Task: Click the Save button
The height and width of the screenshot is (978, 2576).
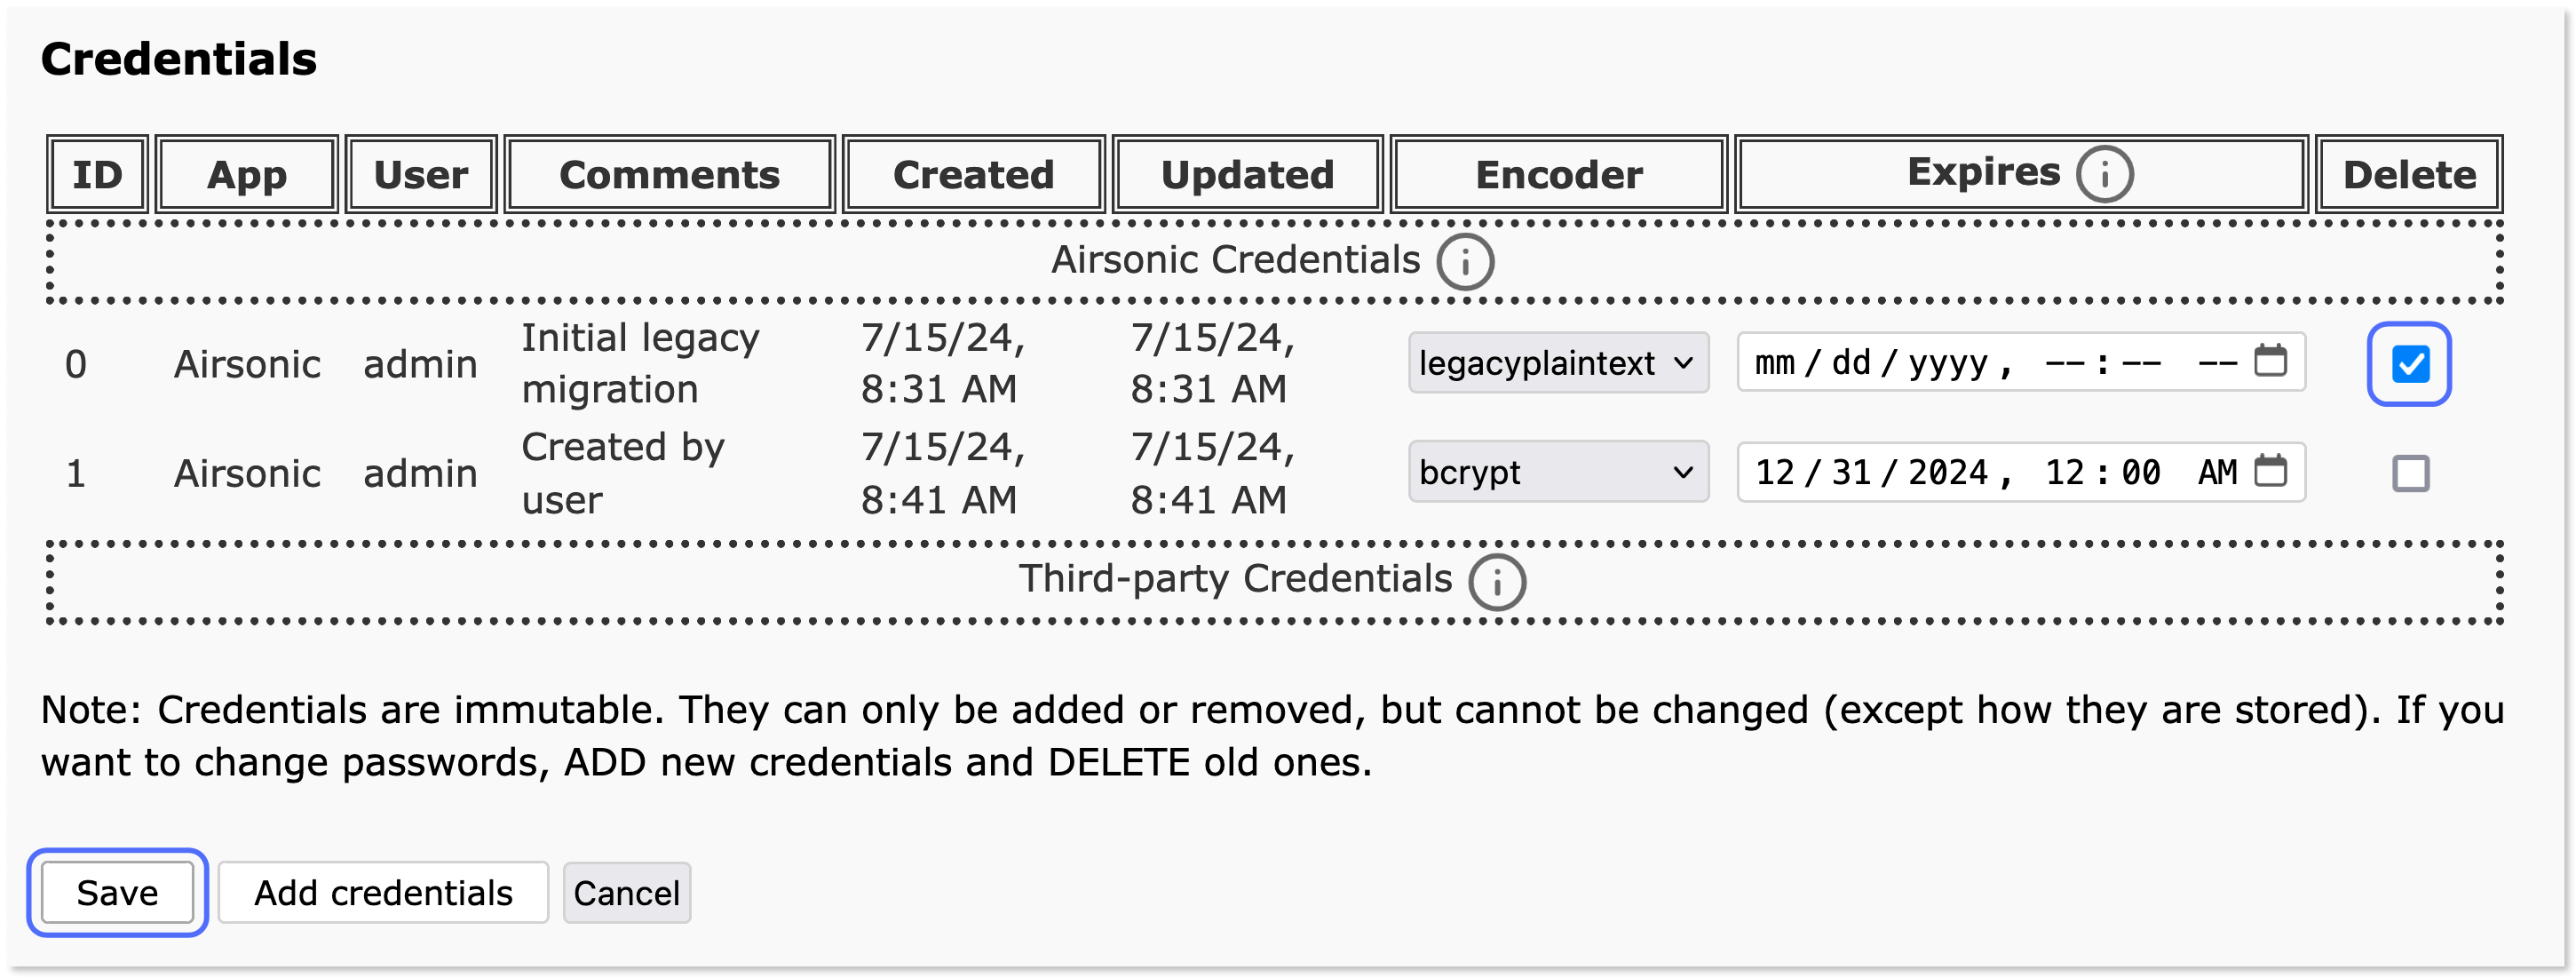Action: pos(117,892)
